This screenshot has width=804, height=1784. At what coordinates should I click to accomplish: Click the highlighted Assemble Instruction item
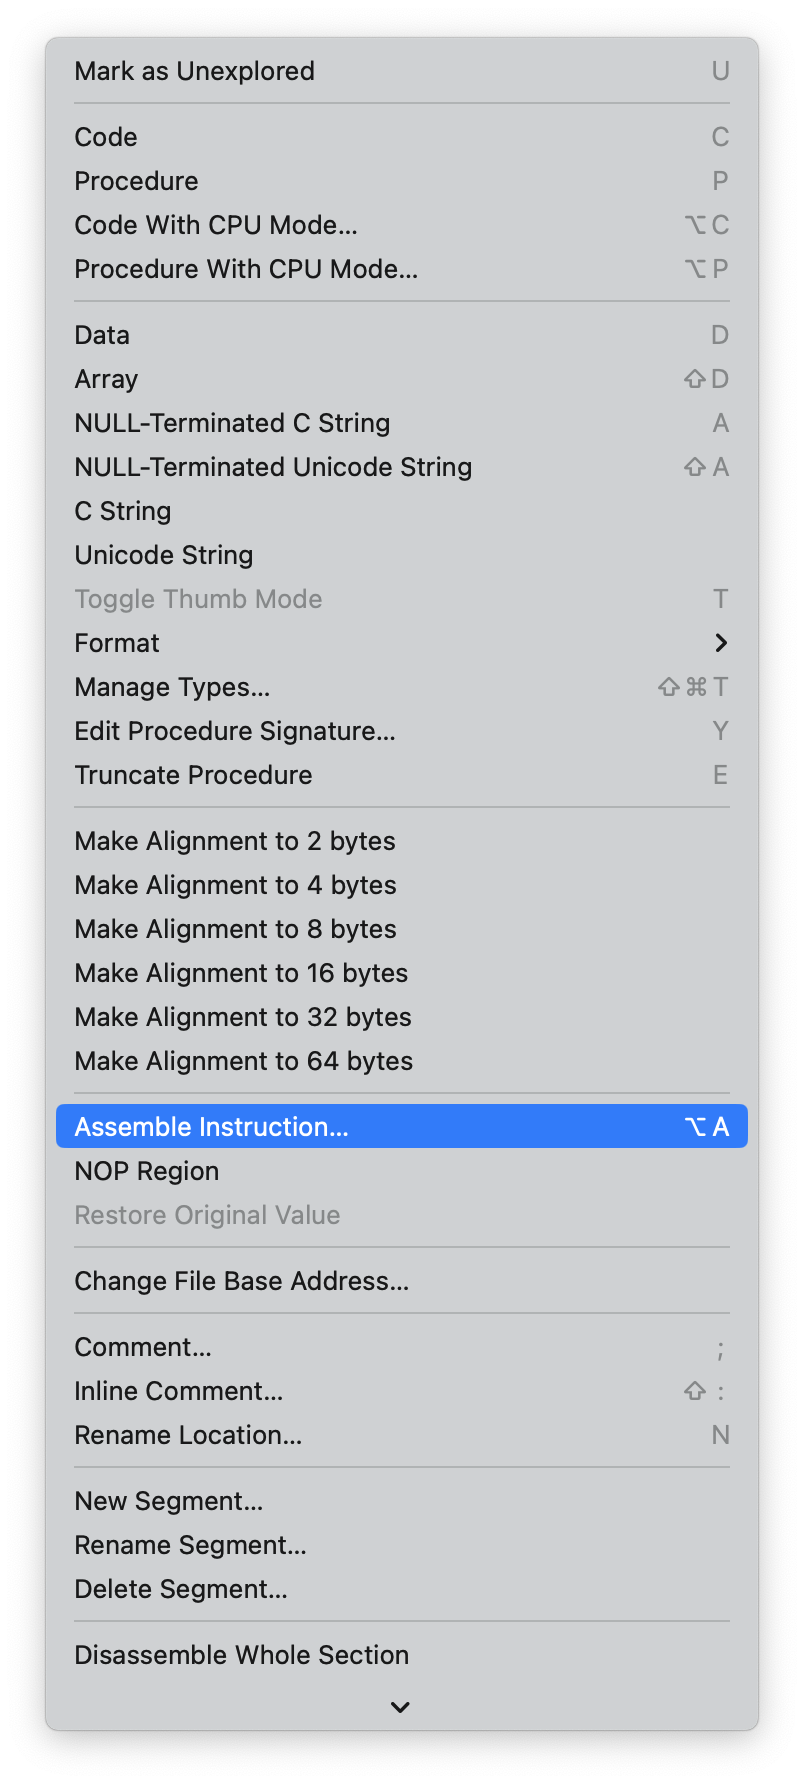[x=212, y=1127]
